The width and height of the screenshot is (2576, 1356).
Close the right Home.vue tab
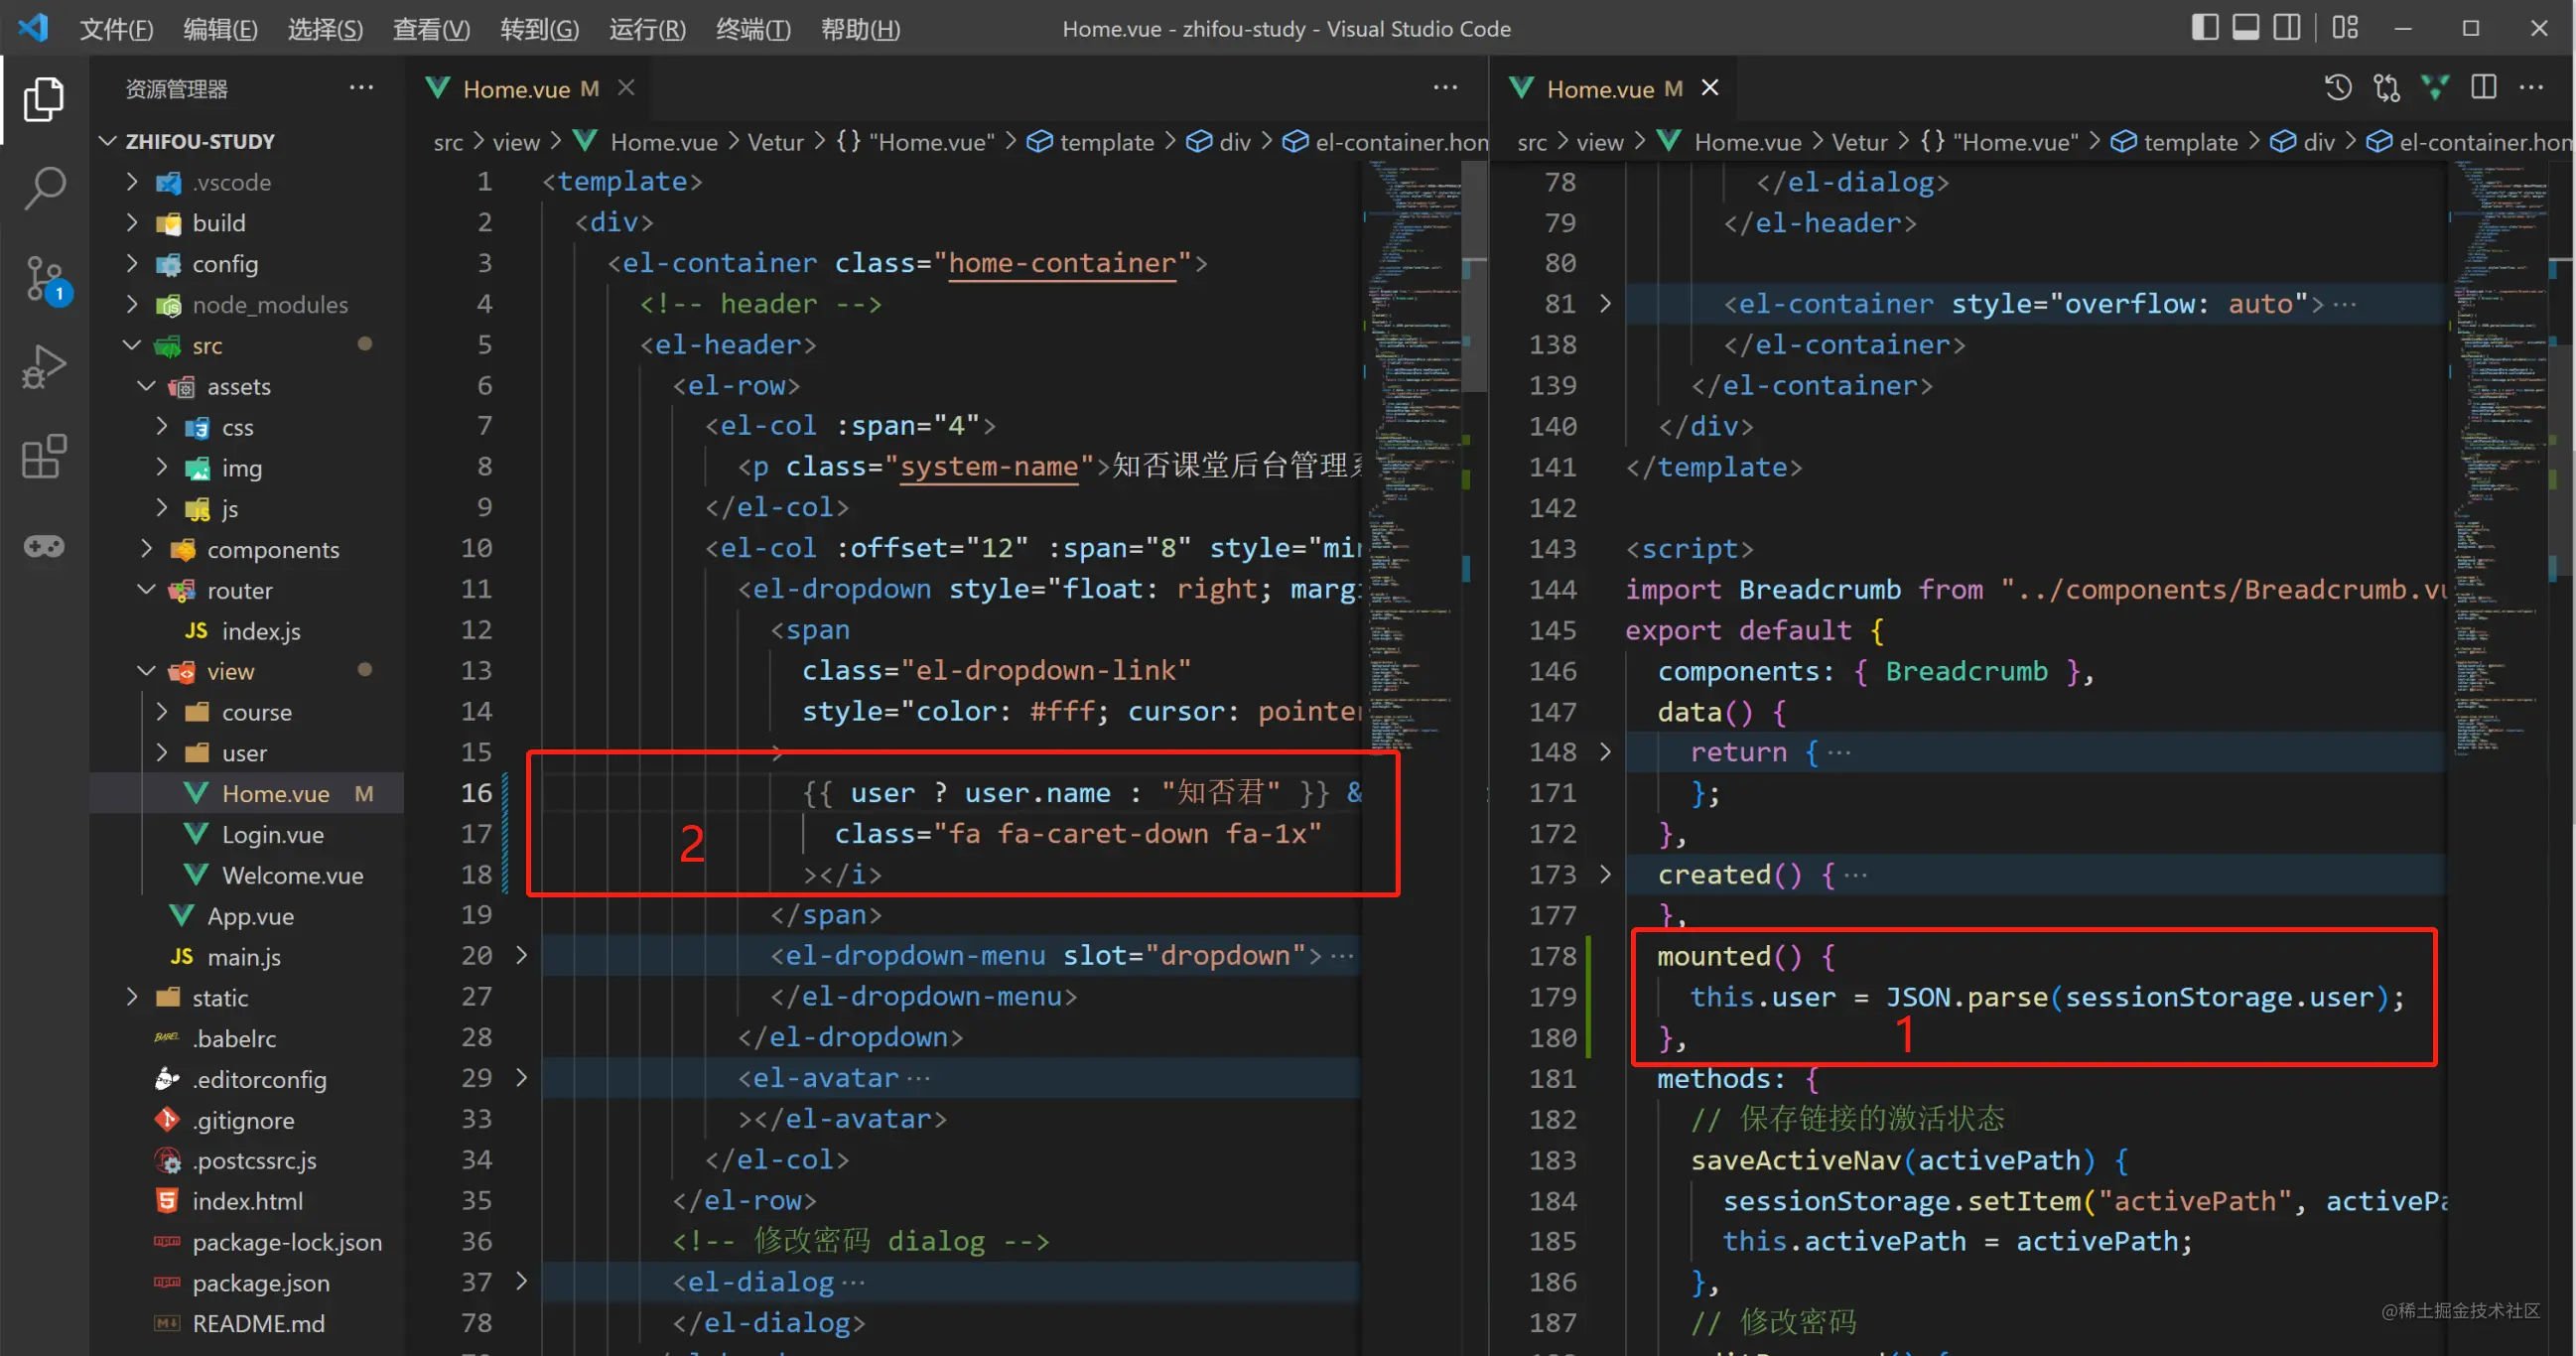(1710, 88)
